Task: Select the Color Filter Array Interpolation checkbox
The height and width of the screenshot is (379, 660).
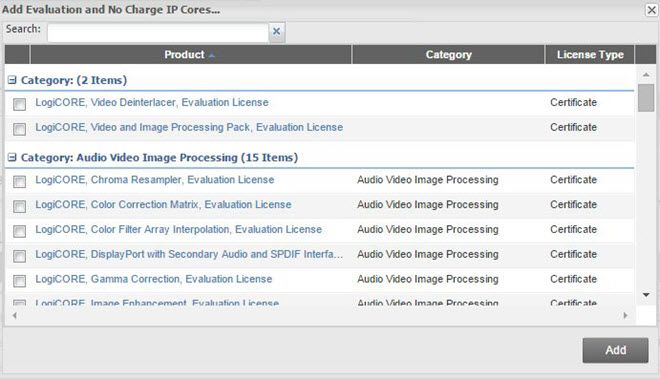Action: [x=19, y=231]
